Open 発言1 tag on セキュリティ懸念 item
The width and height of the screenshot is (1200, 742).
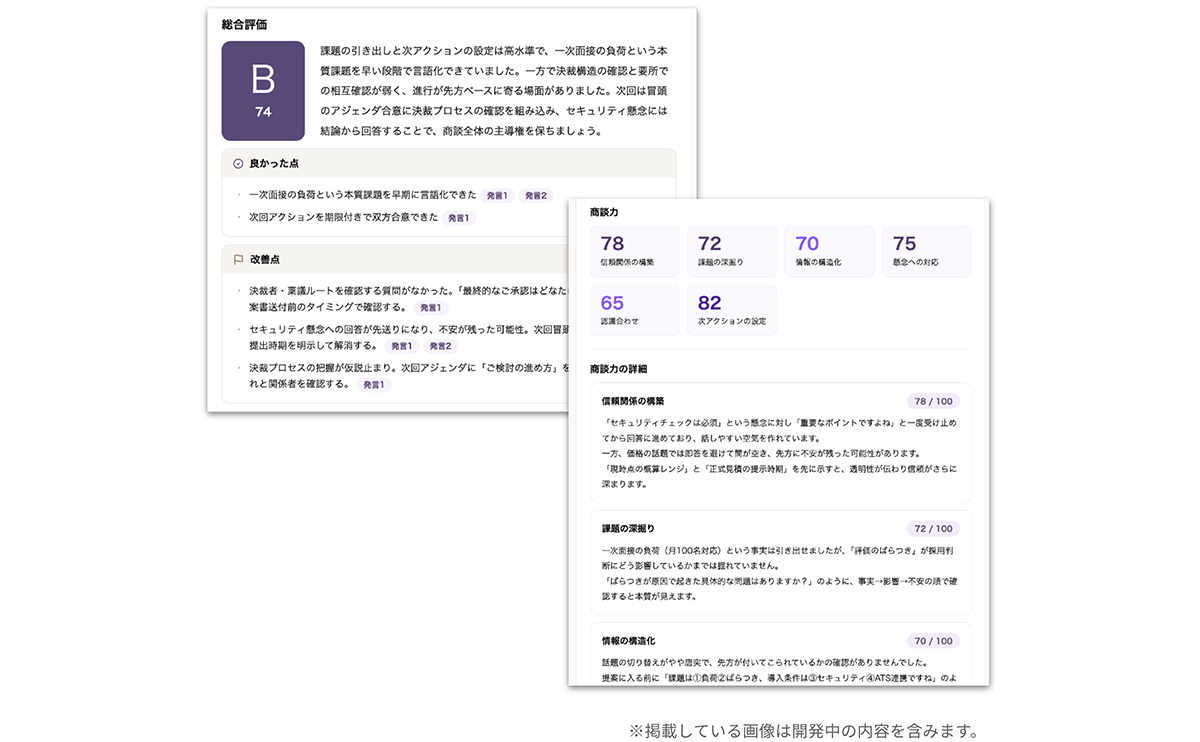pos(401,346)
